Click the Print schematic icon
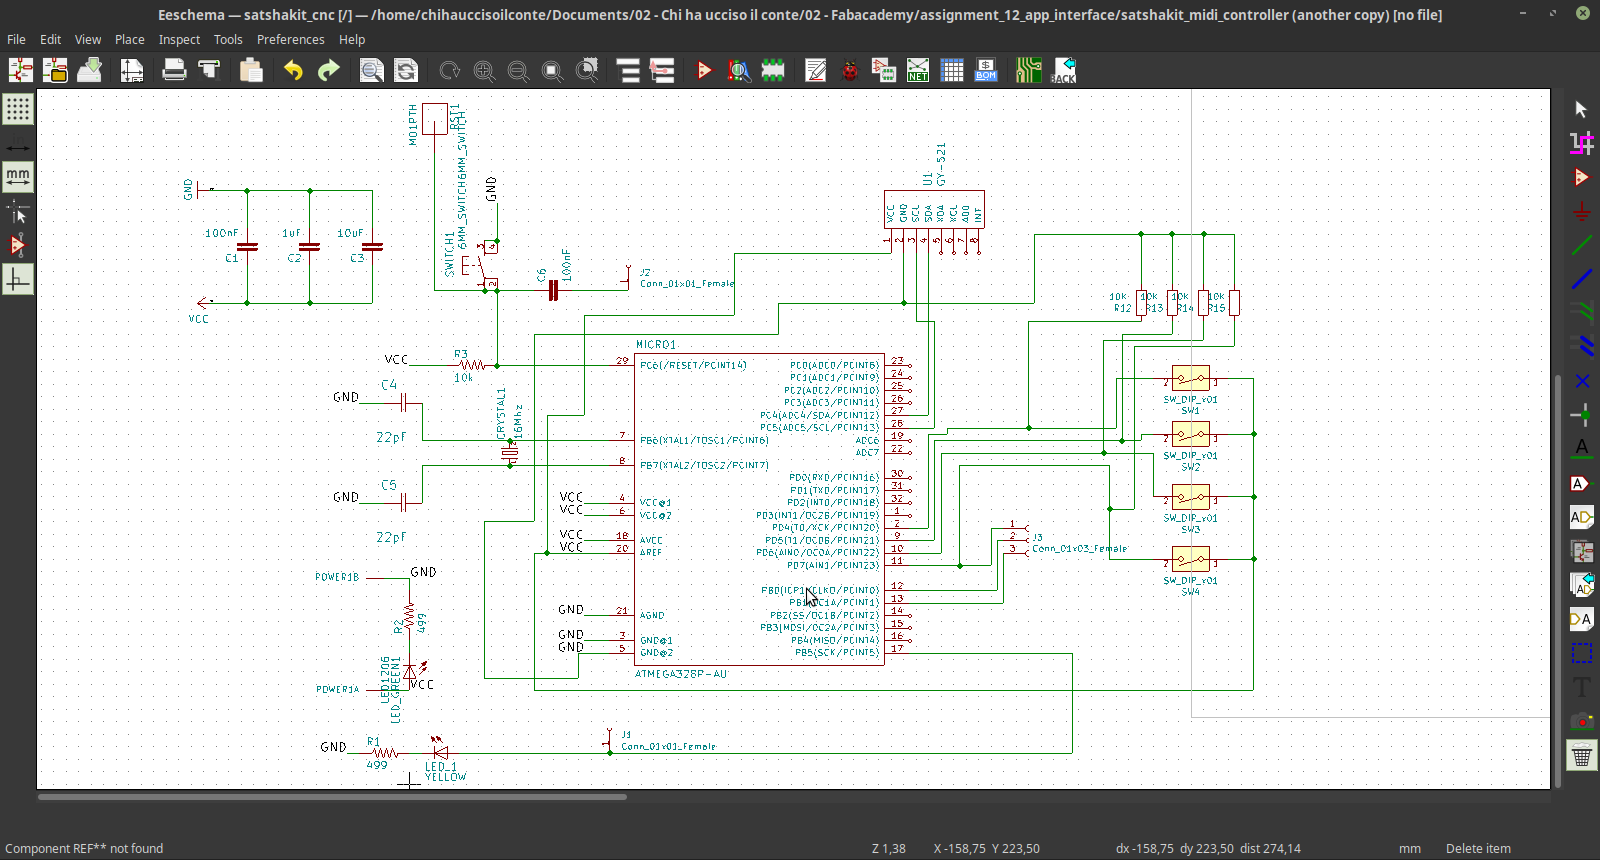This screenshot has height=860, width=1600. click(x=174, y=70)
